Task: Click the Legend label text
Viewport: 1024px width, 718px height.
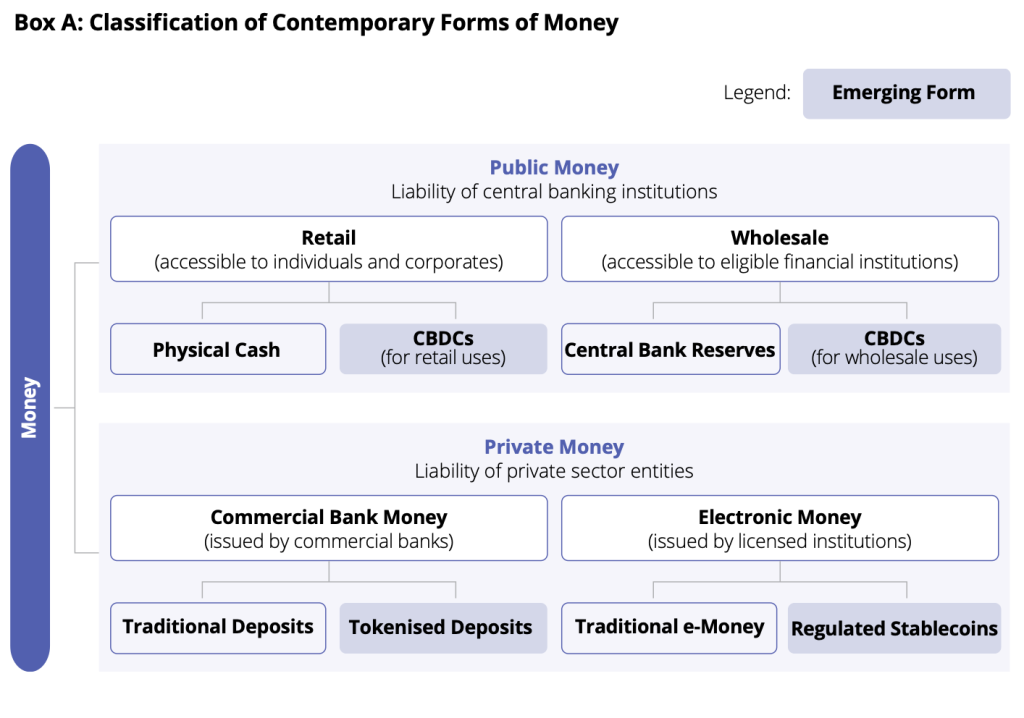Action: pyautogui.click(x=757, y=93)
